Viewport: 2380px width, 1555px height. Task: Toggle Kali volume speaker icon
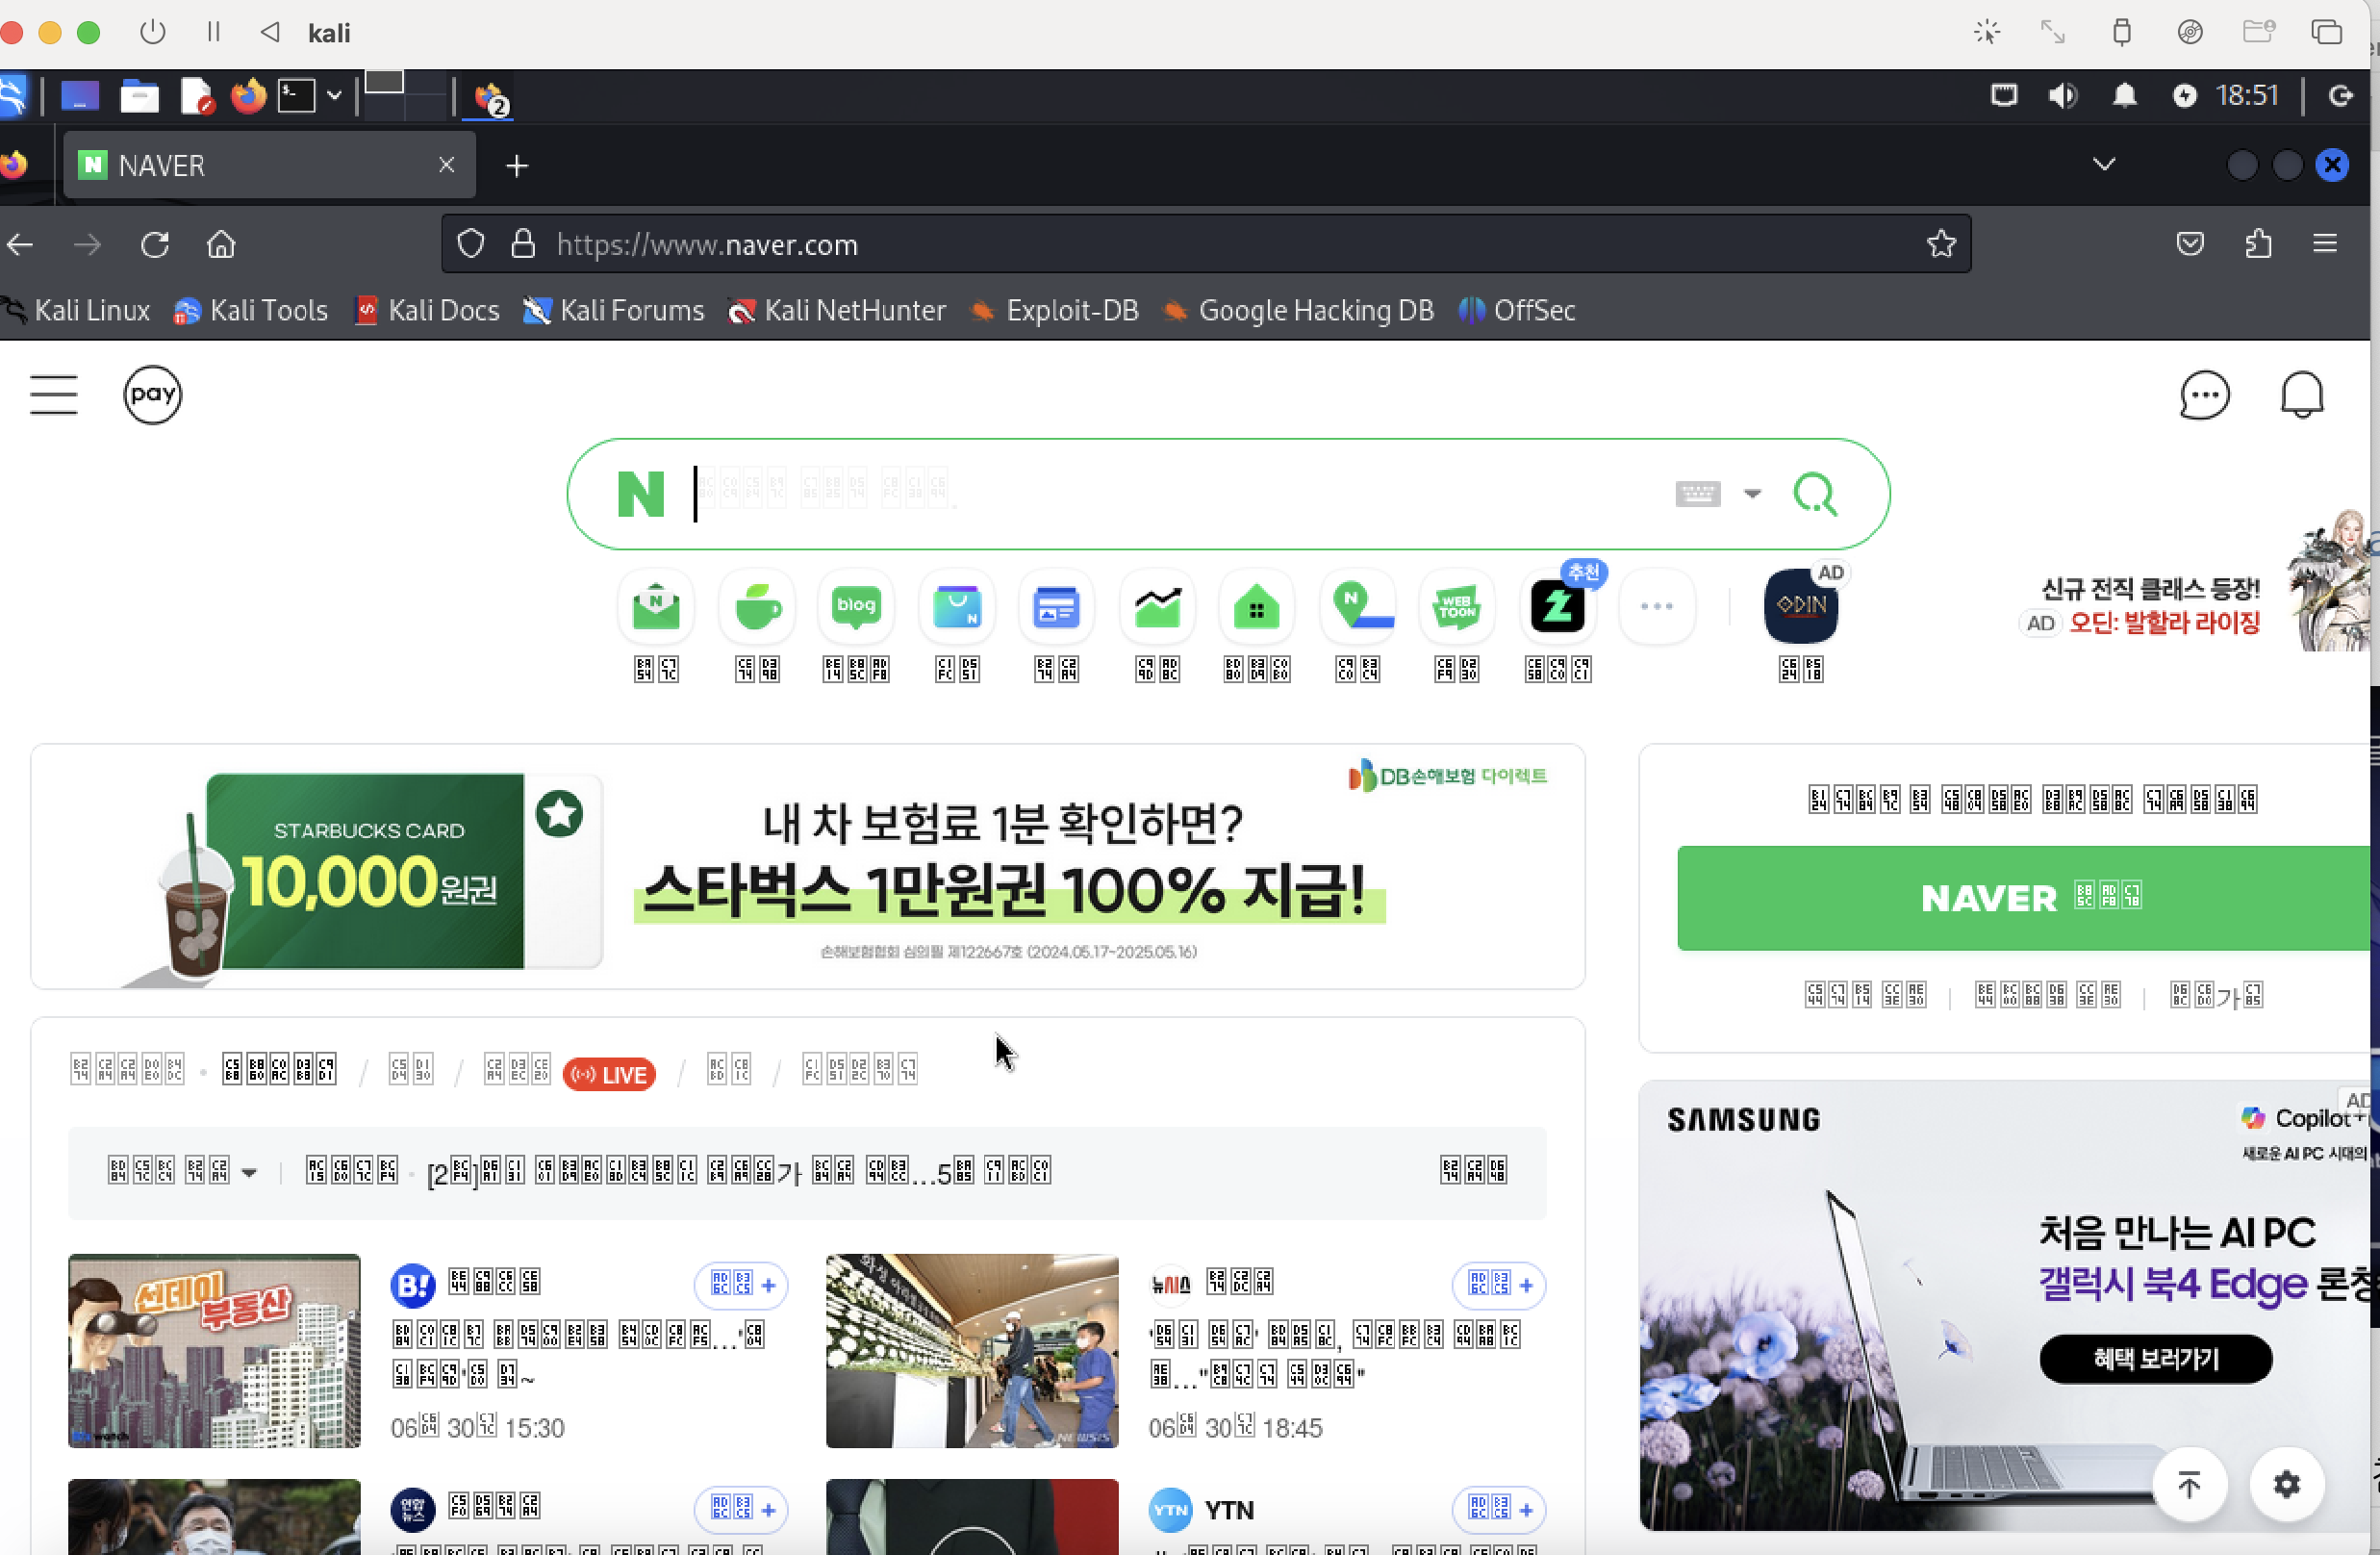2063,96
